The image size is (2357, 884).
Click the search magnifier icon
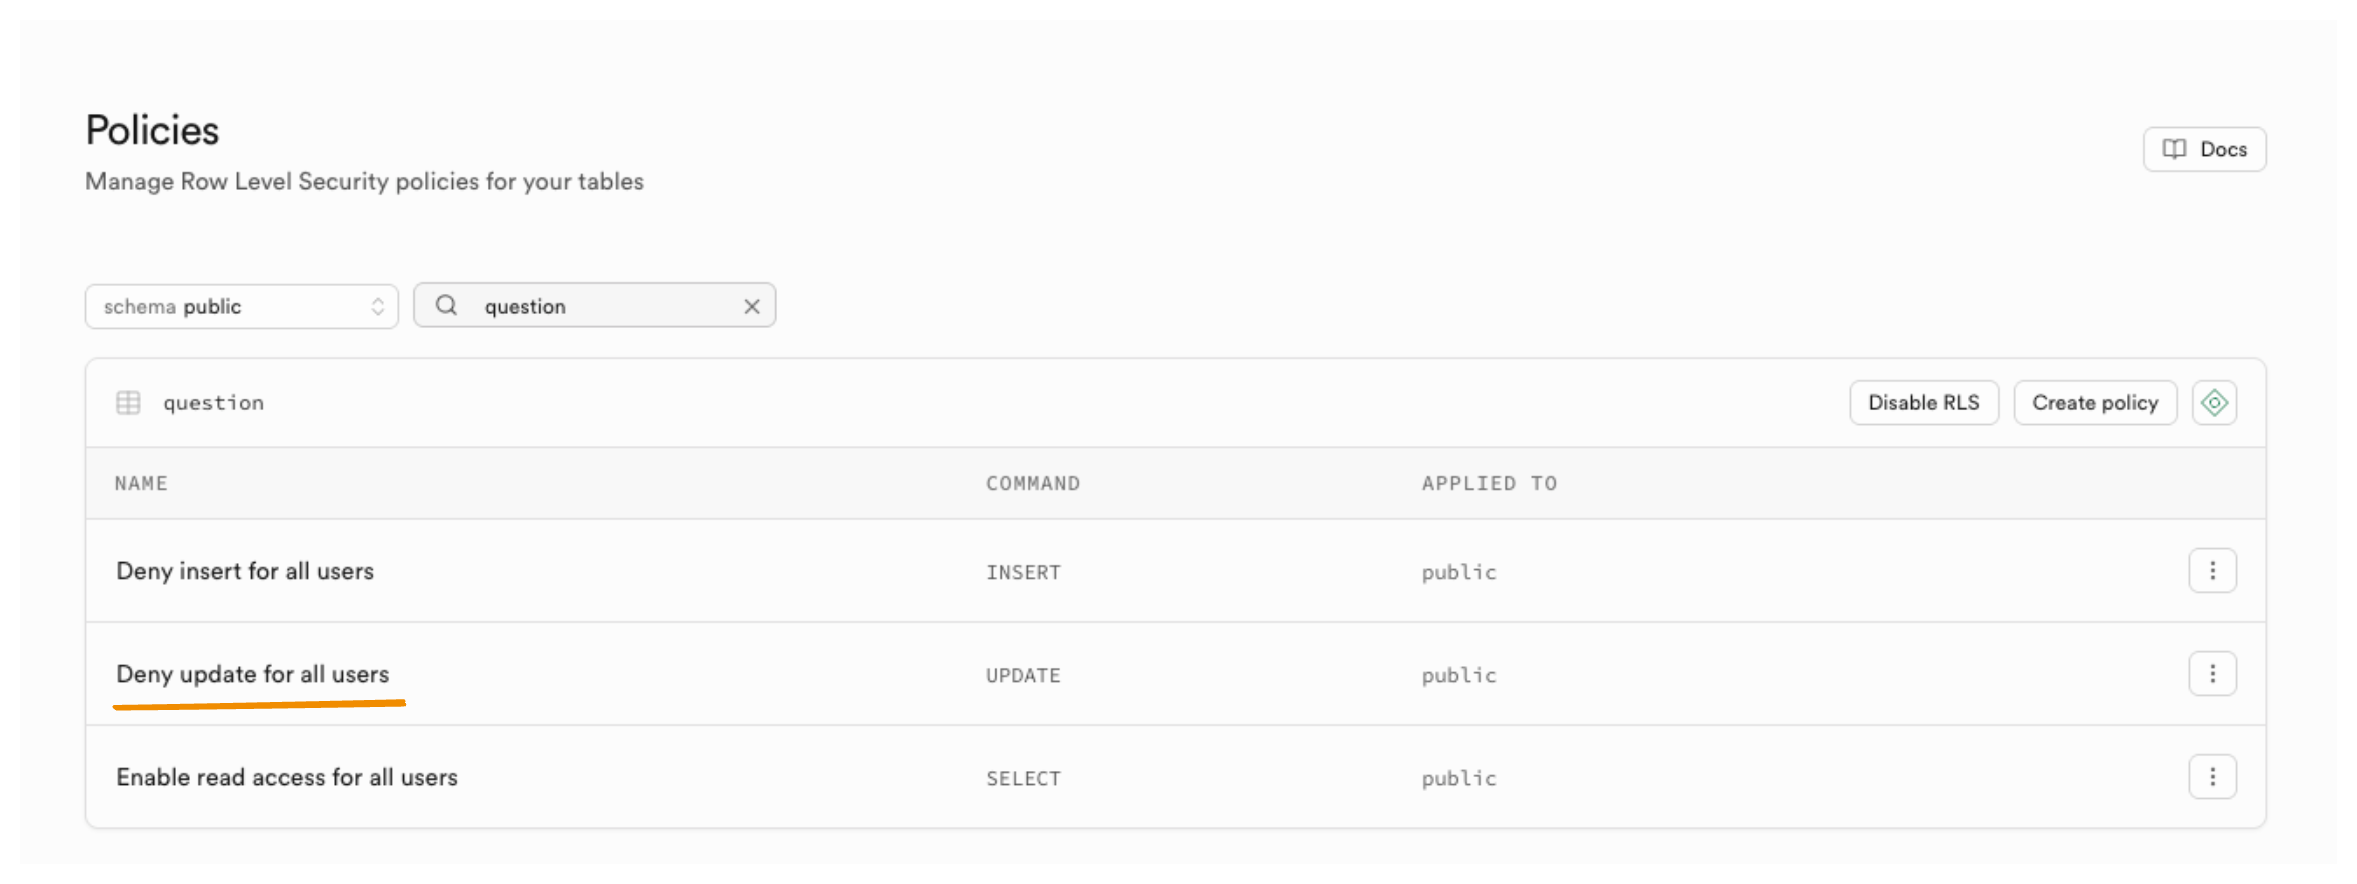tap(447, 306)
